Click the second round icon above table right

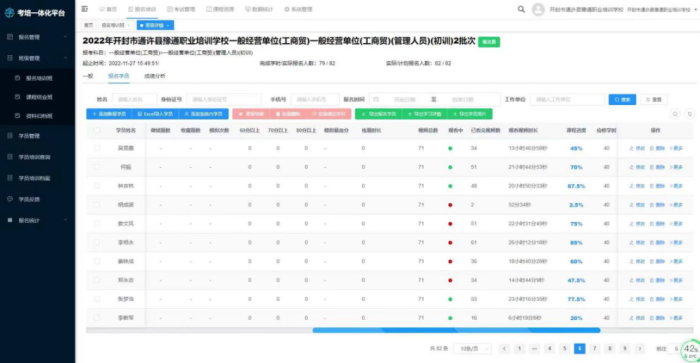coord(690,114)
